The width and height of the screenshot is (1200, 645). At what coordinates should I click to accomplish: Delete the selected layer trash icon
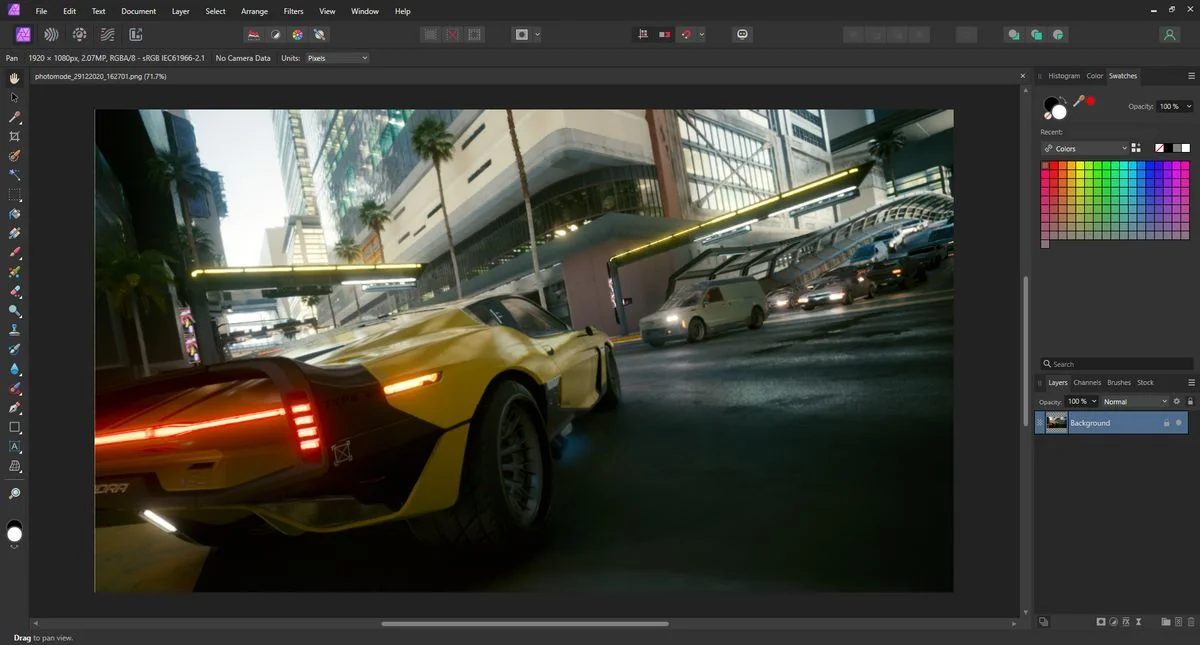(1190, 622)
